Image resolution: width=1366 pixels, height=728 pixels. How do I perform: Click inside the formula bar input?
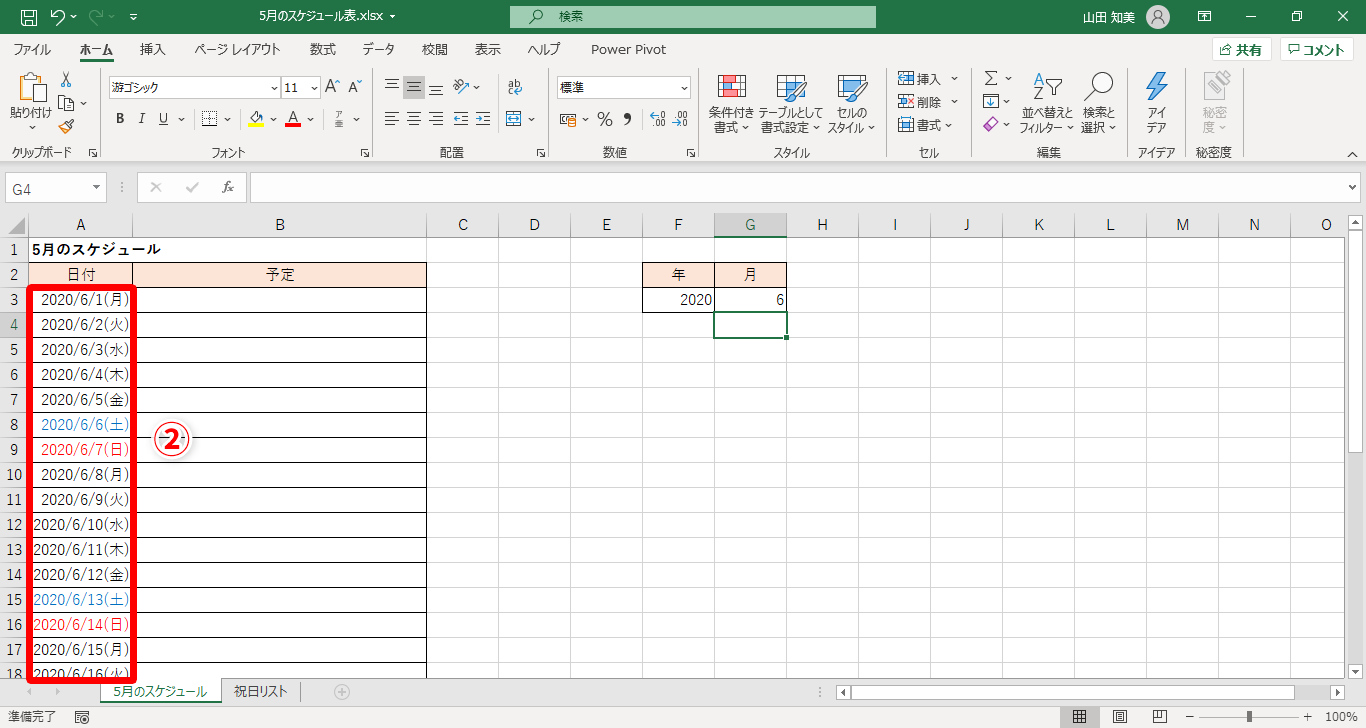point(796,187)
